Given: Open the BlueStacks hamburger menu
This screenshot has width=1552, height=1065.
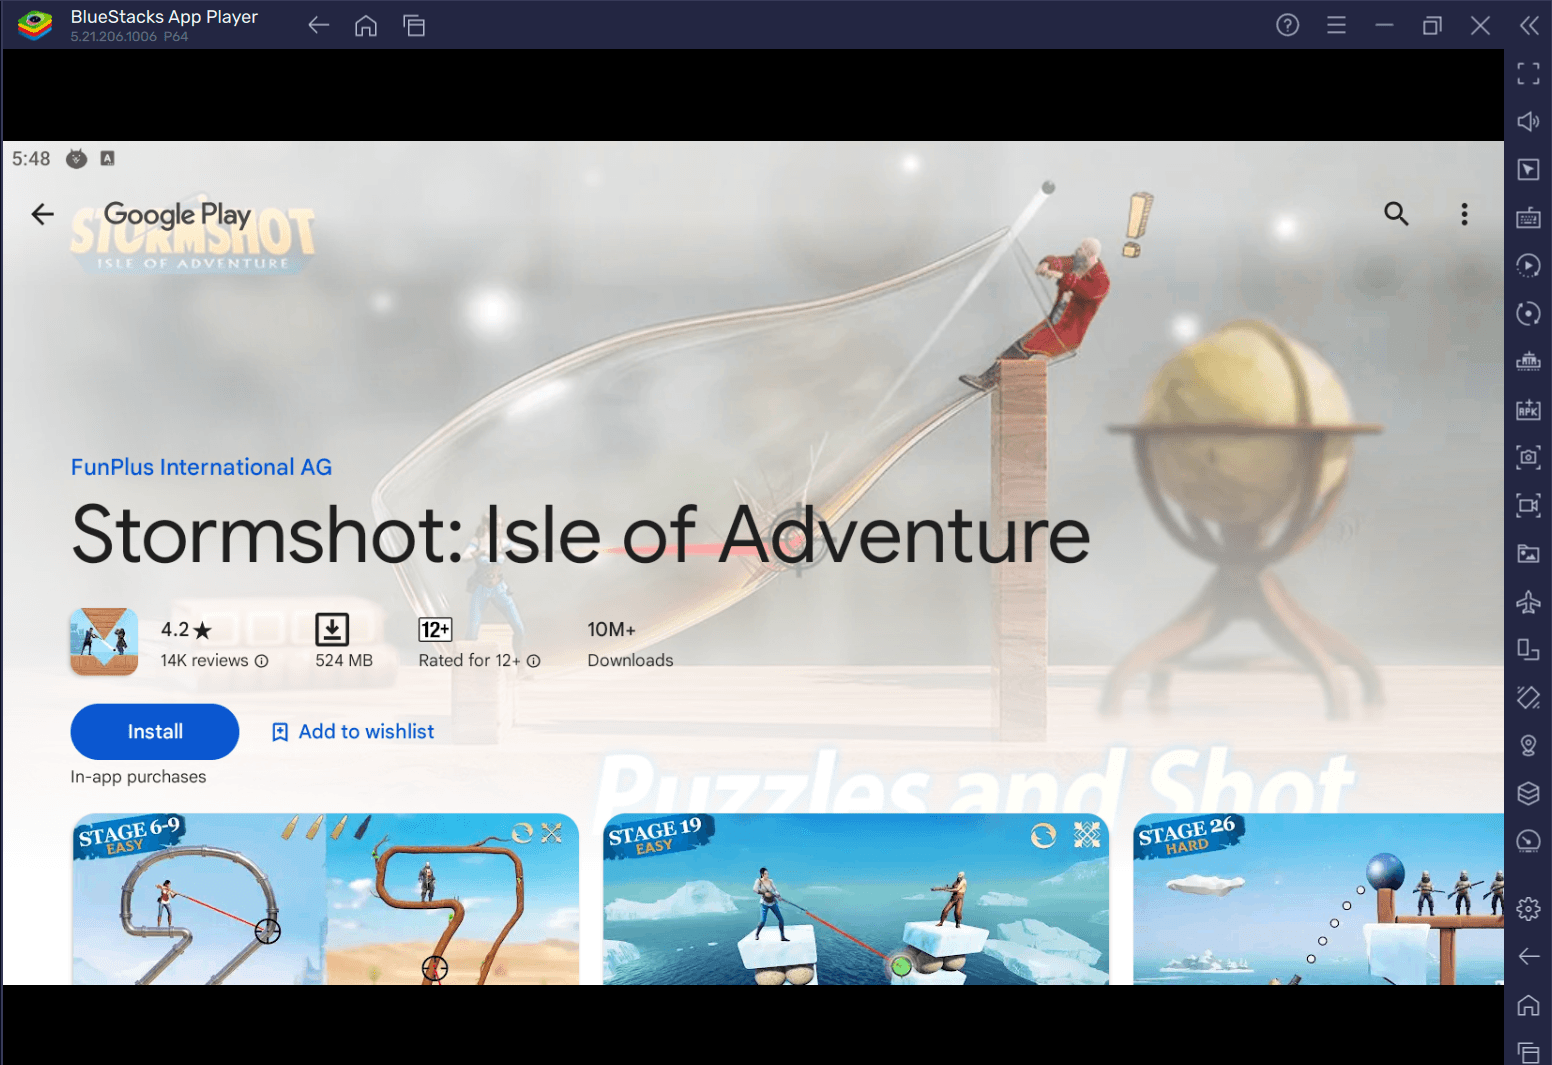Looking at the screenshot, I should click(1336, 25).
